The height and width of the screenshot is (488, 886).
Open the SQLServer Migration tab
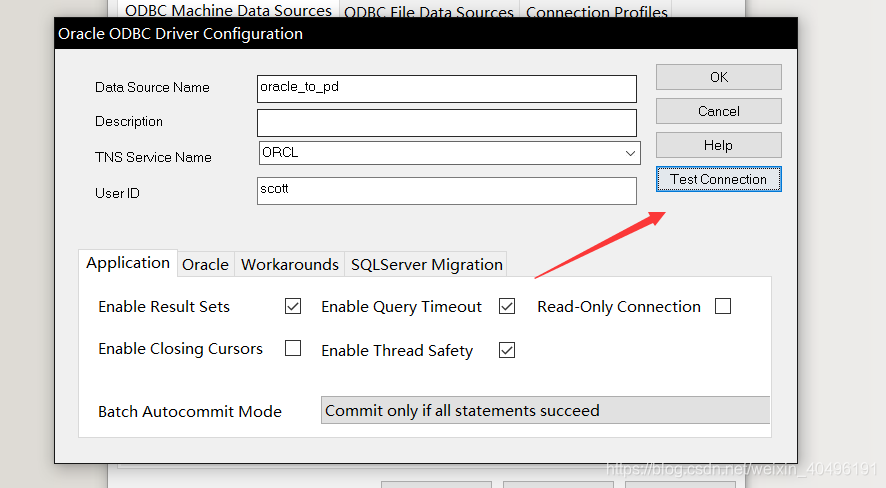(x=427, y=264)
